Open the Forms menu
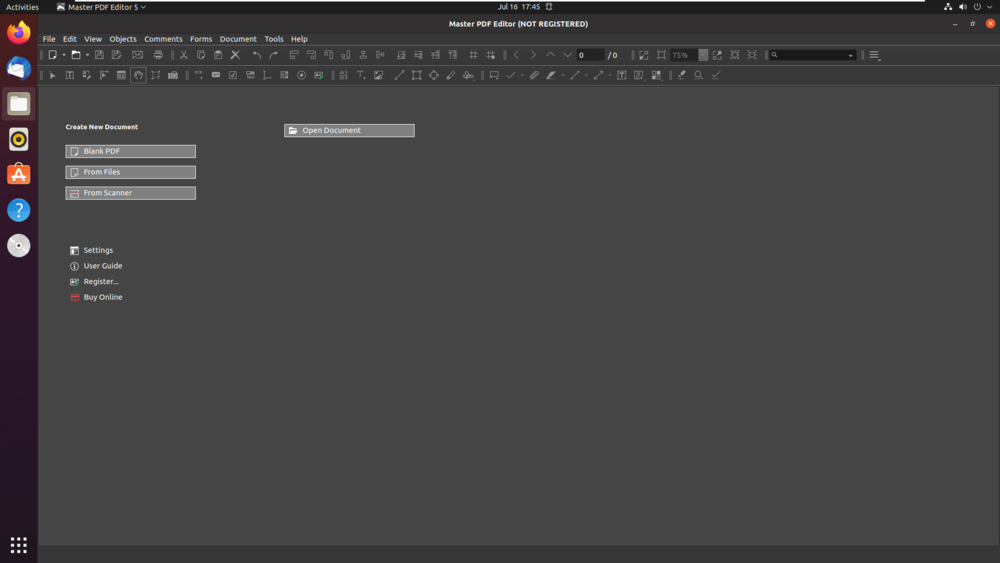 point(201,39)
